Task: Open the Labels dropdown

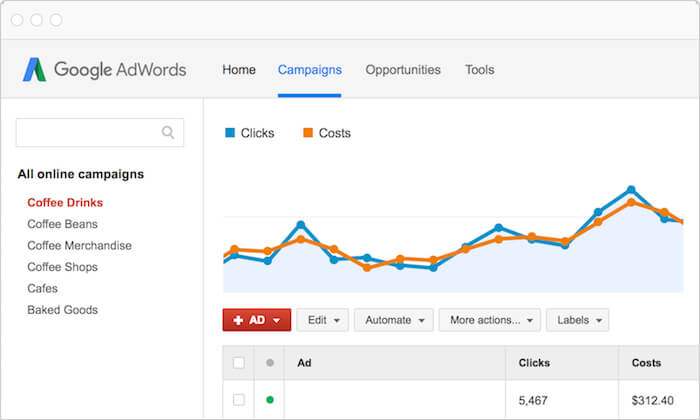Action: [x=578, y=320]
